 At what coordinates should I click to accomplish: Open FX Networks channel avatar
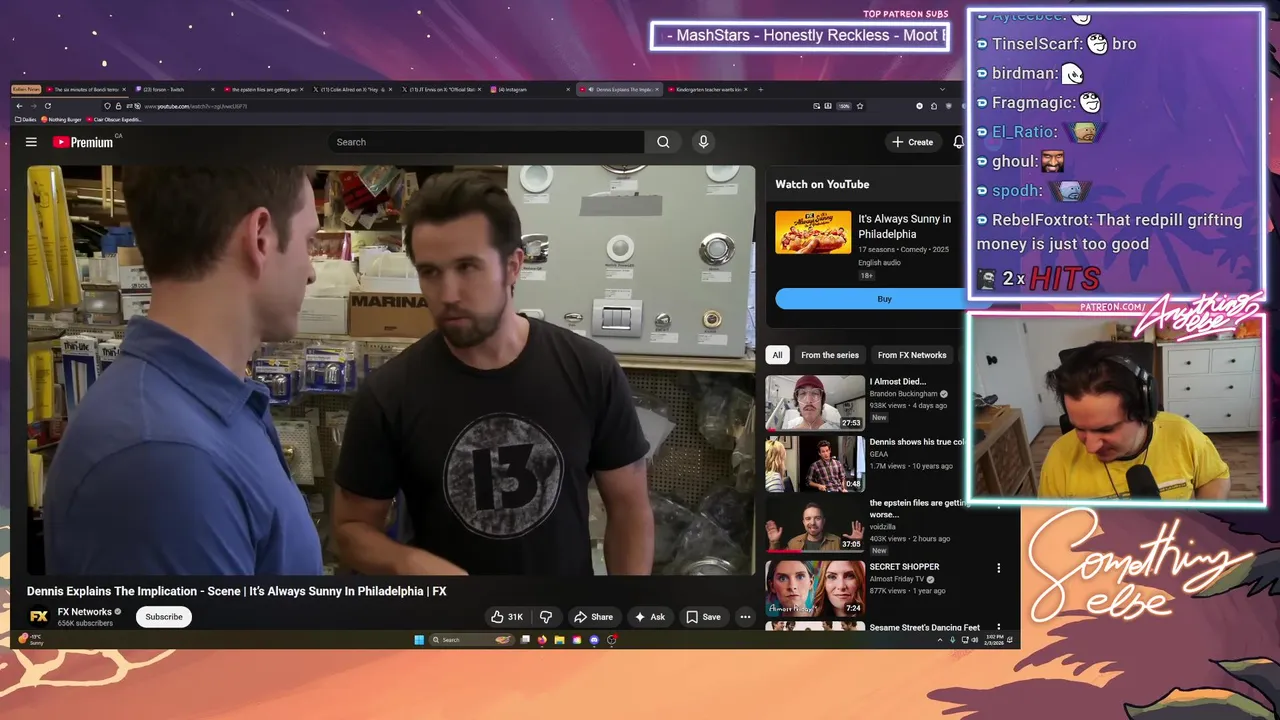[x=39, y=617]
